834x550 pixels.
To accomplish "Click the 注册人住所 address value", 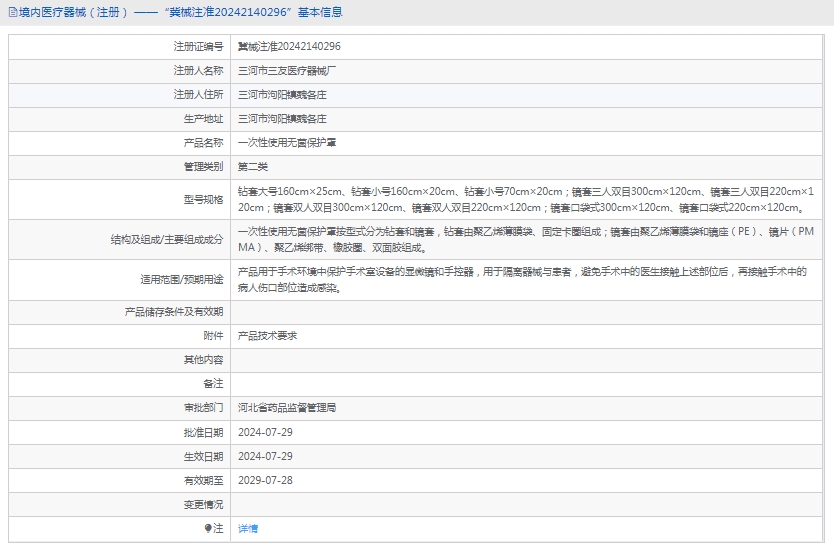I will tap(282, 95).
